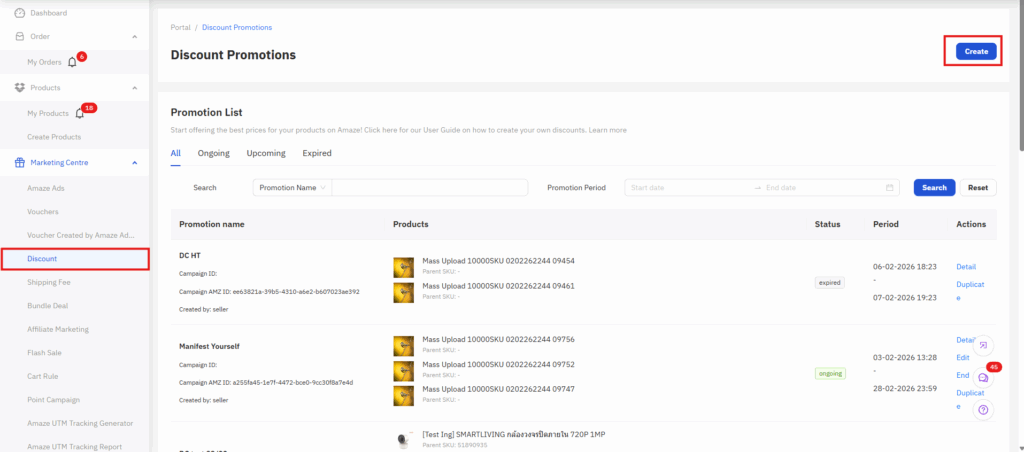Select the Upcoming promotions tab

[x=265, y=153]
